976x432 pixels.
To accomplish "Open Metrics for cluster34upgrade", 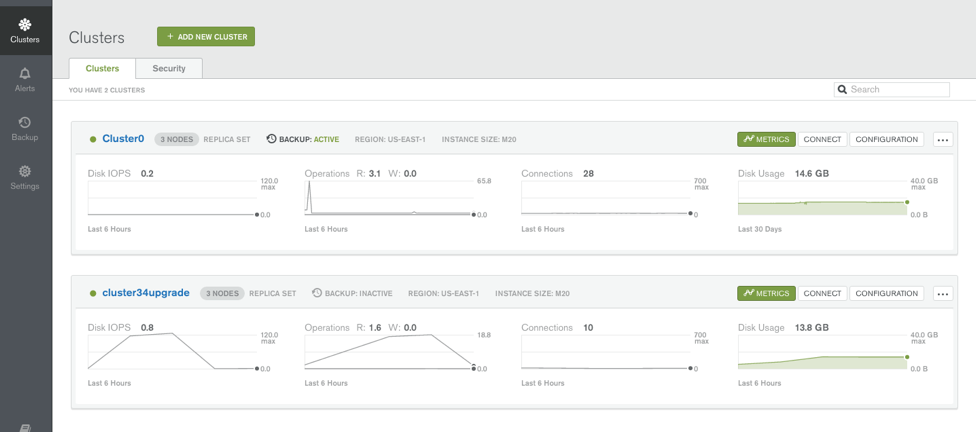I will point(766,293).
